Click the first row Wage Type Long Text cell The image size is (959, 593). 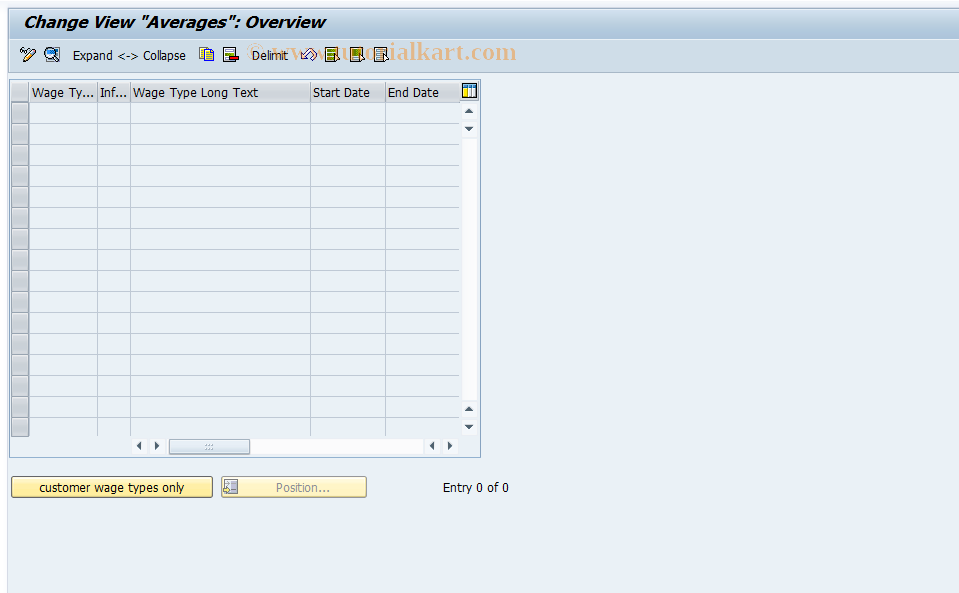pos(220,113)
